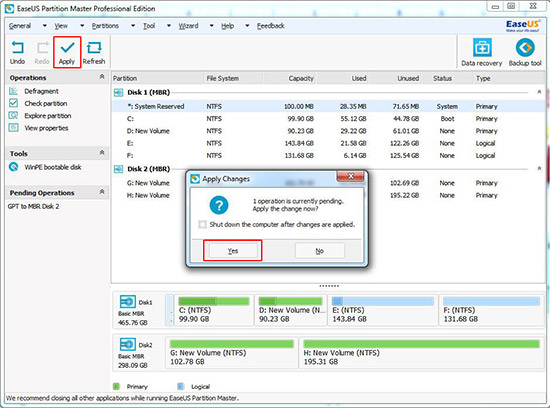The image size is (550, 408).
Task: Click the question mark icon in the dialog
Action: [x=219, y=205]
